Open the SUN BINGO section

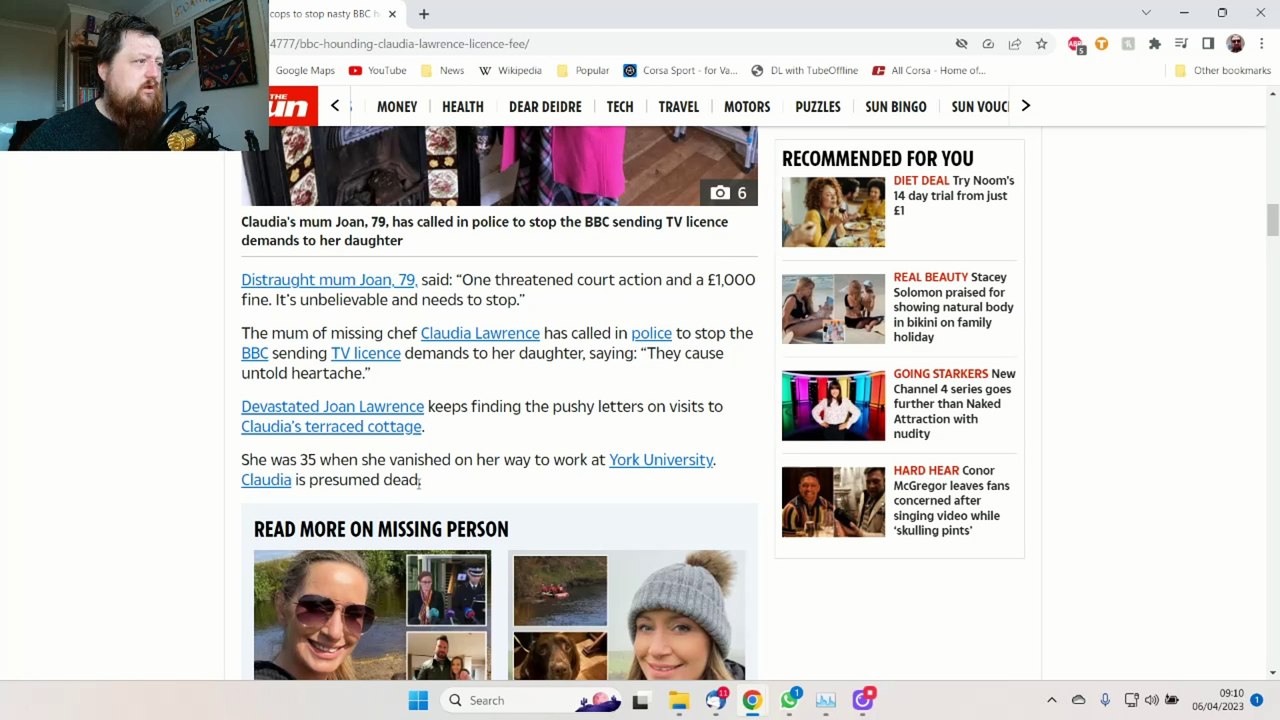point(896,107)
